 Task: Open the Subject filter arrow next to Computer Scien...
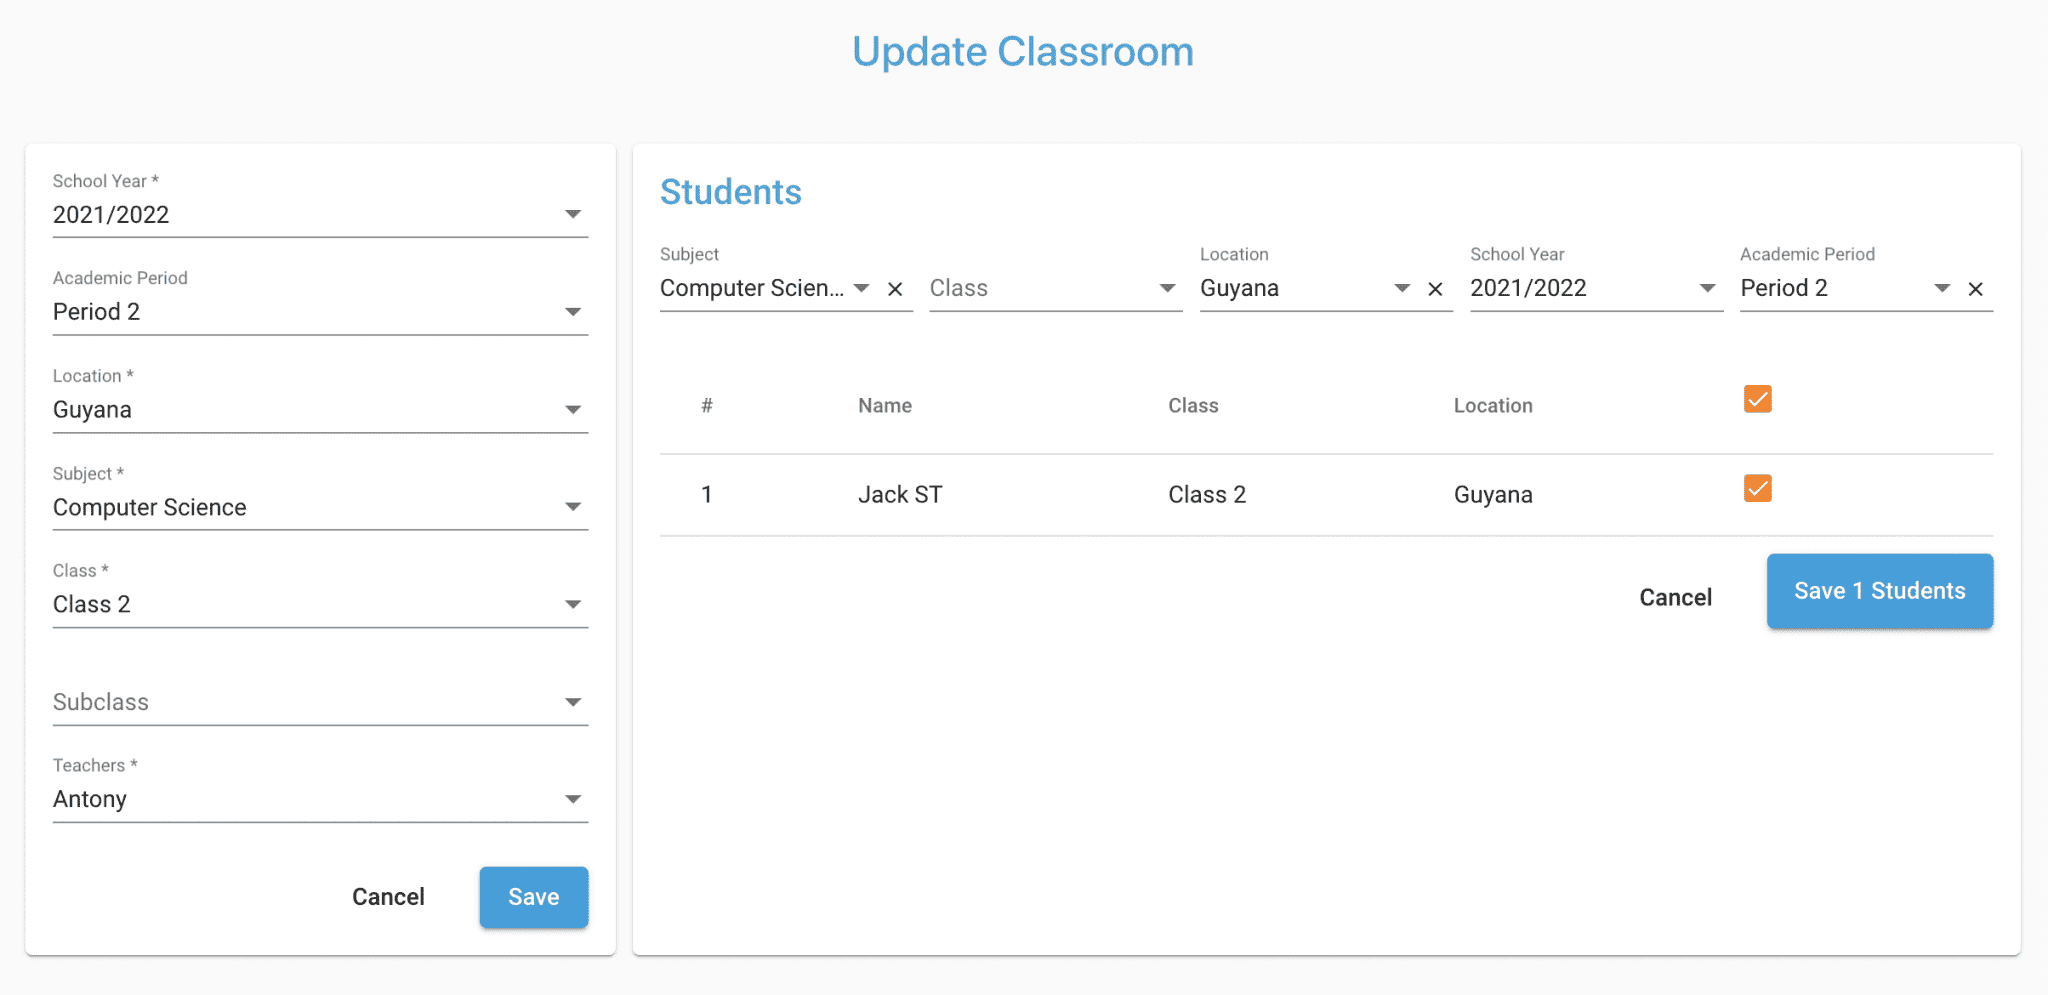click(x=861, y=288)
